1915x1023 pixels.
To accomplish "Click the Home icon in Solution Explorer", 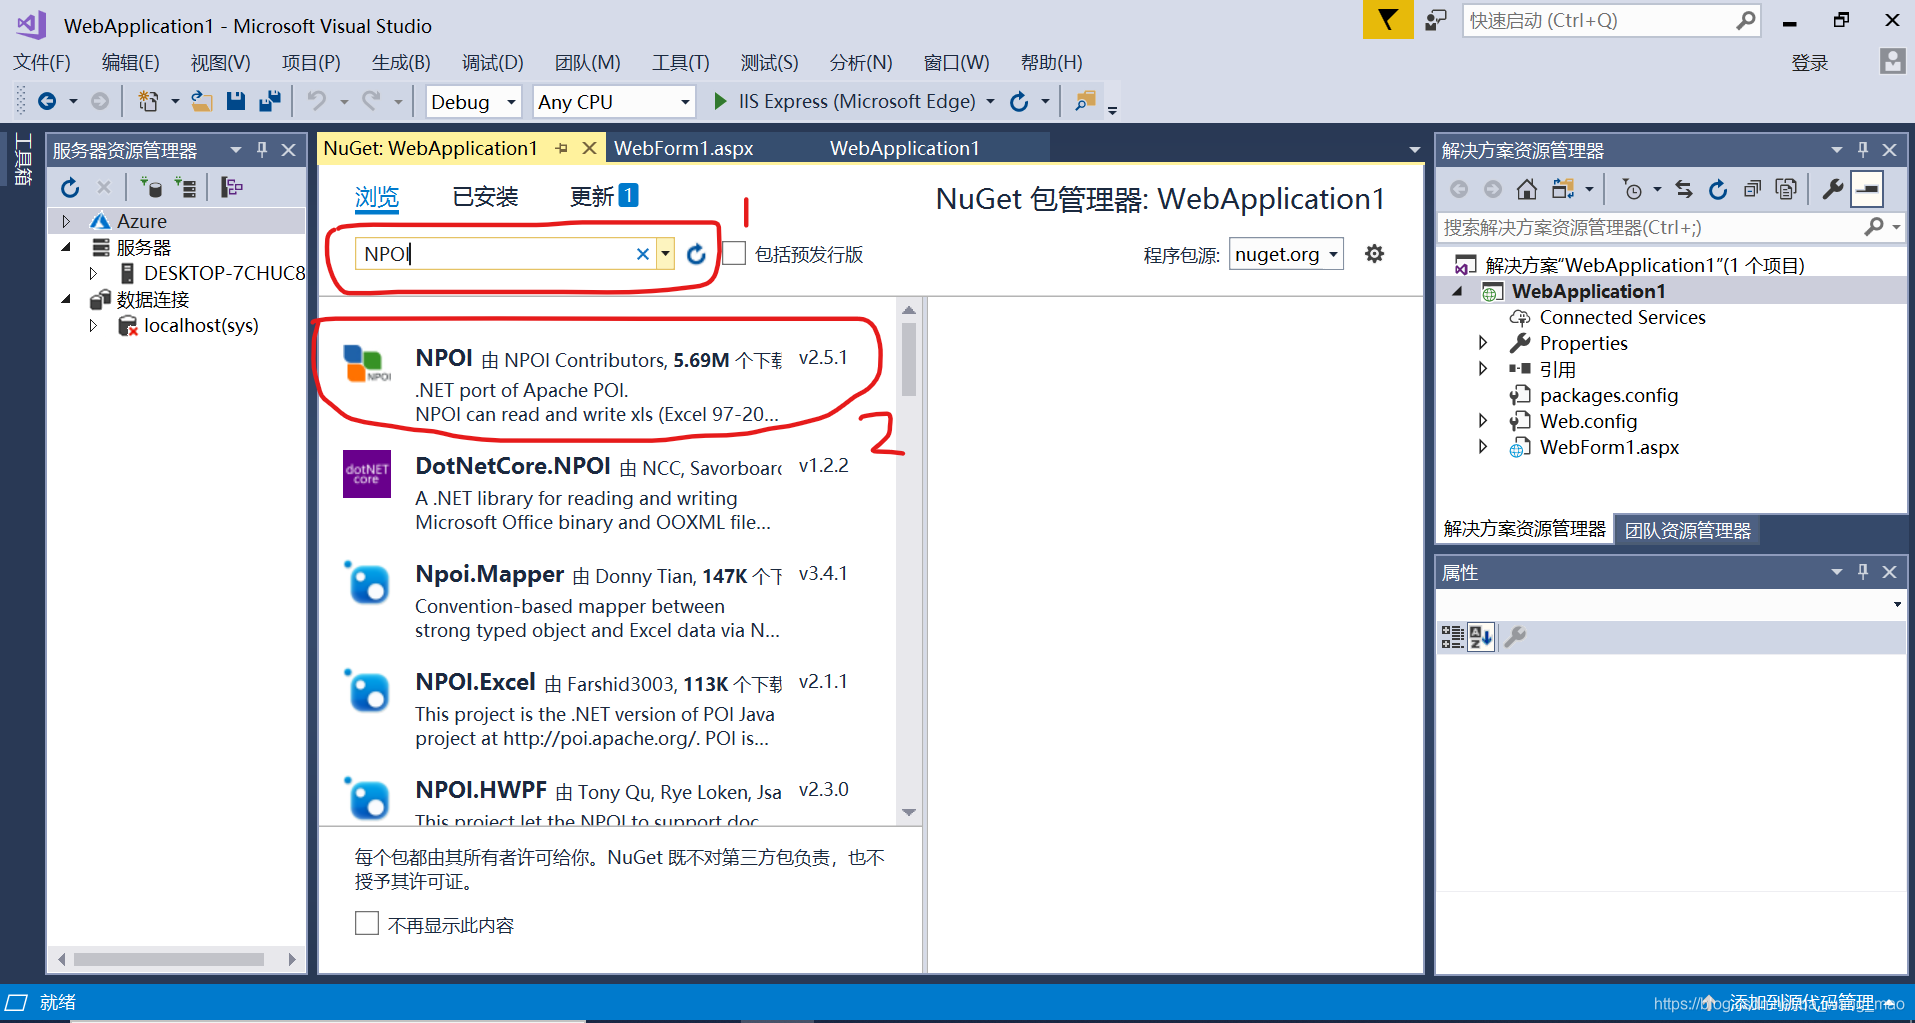I will 1526,189.
